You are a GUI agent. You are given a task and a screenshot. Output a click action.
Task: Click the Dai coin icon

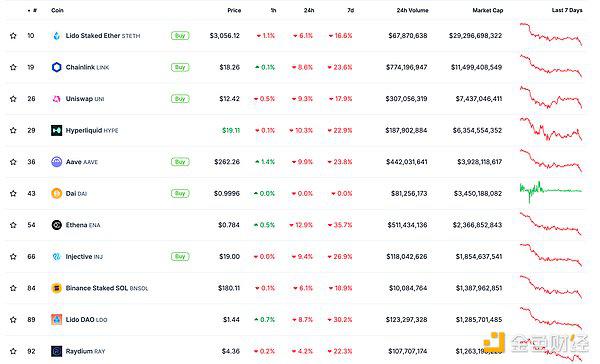pyautogui.click(x=57, y=194)
